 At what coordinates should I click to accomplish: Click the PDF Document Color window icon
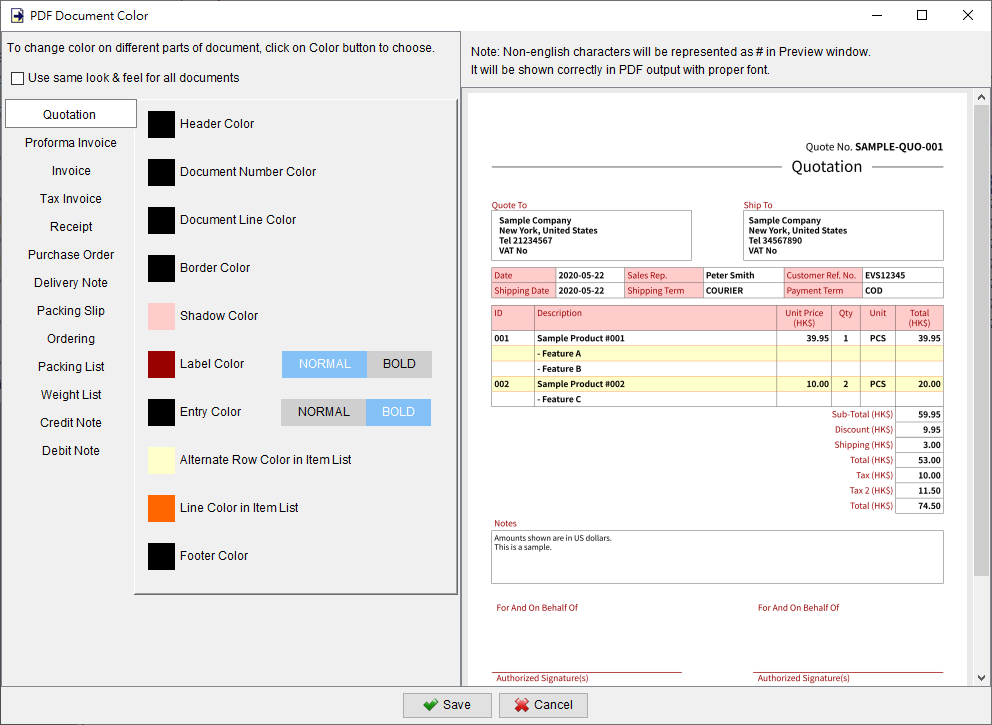coord(17,15)
